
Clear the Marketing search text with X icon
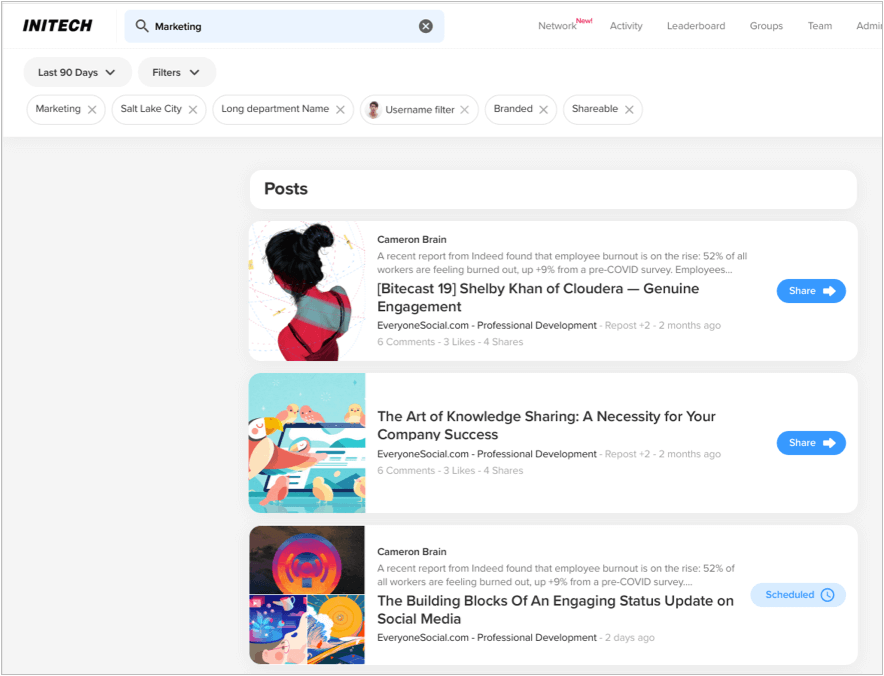pos(426,26)
